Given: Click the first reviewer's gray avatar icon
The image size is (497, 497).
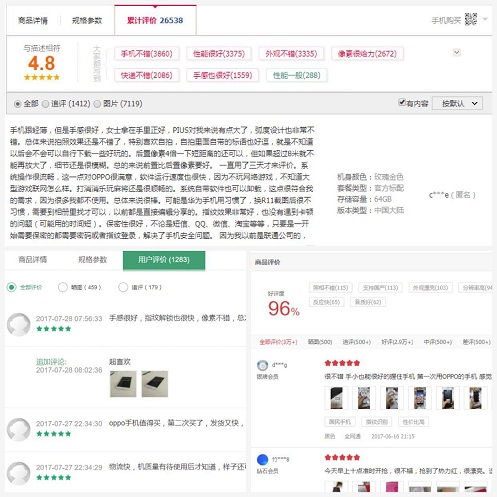Looking at the screenshot, I should point(19,324).
